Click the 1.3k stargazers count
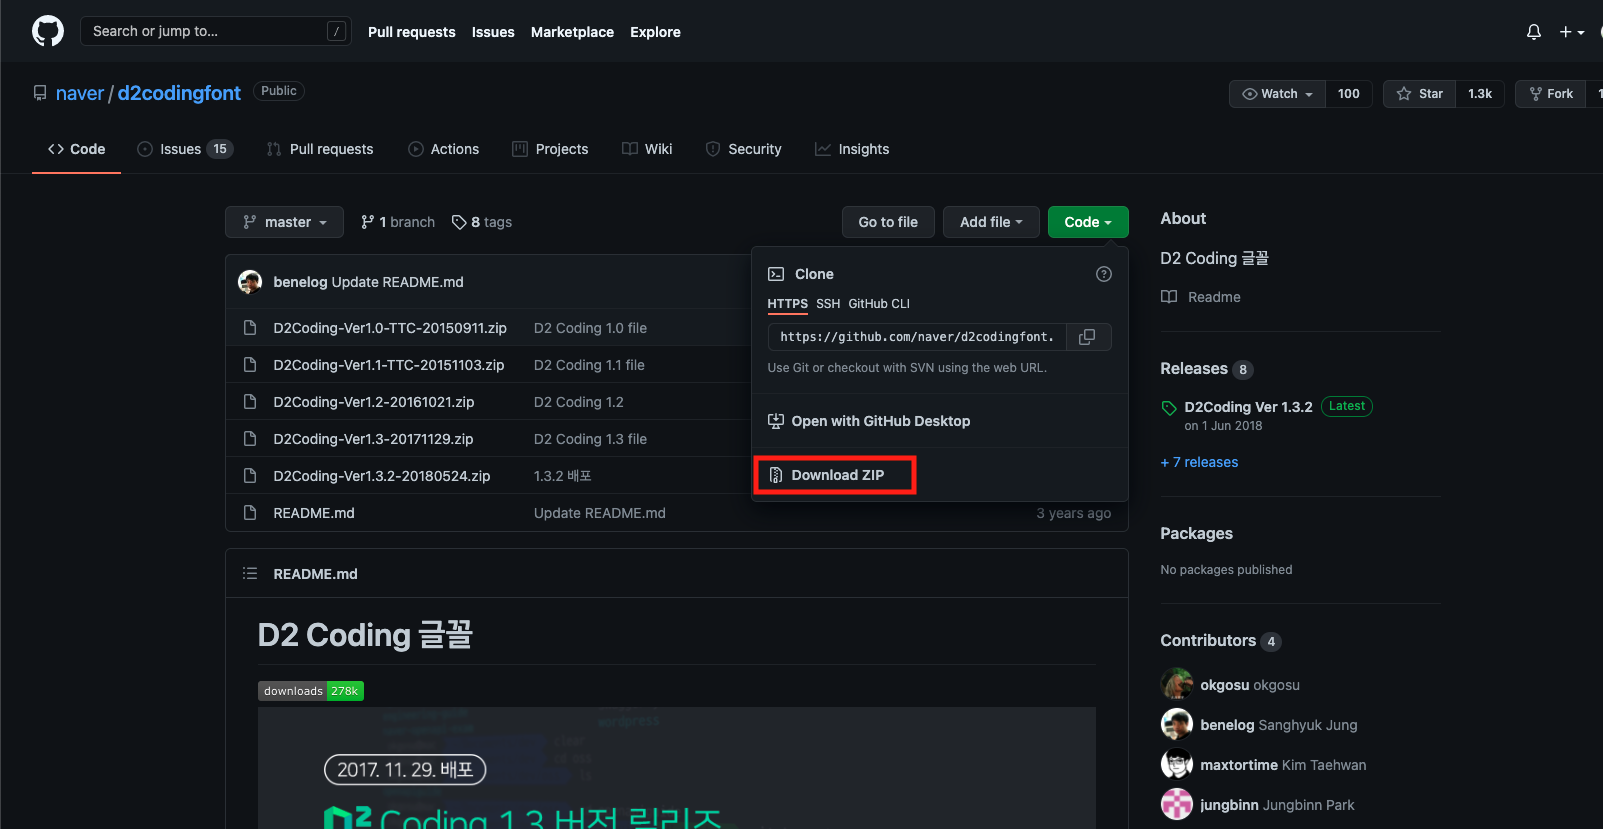Screen dimensions: 1603x829 tap(1480, 94)
